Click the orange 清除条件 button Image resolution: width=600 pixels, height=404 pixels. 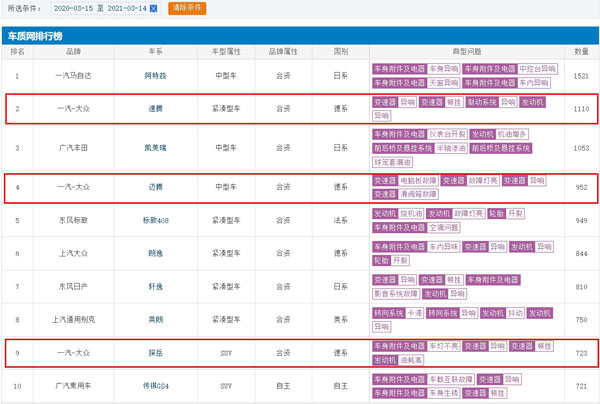click(187, 8)
